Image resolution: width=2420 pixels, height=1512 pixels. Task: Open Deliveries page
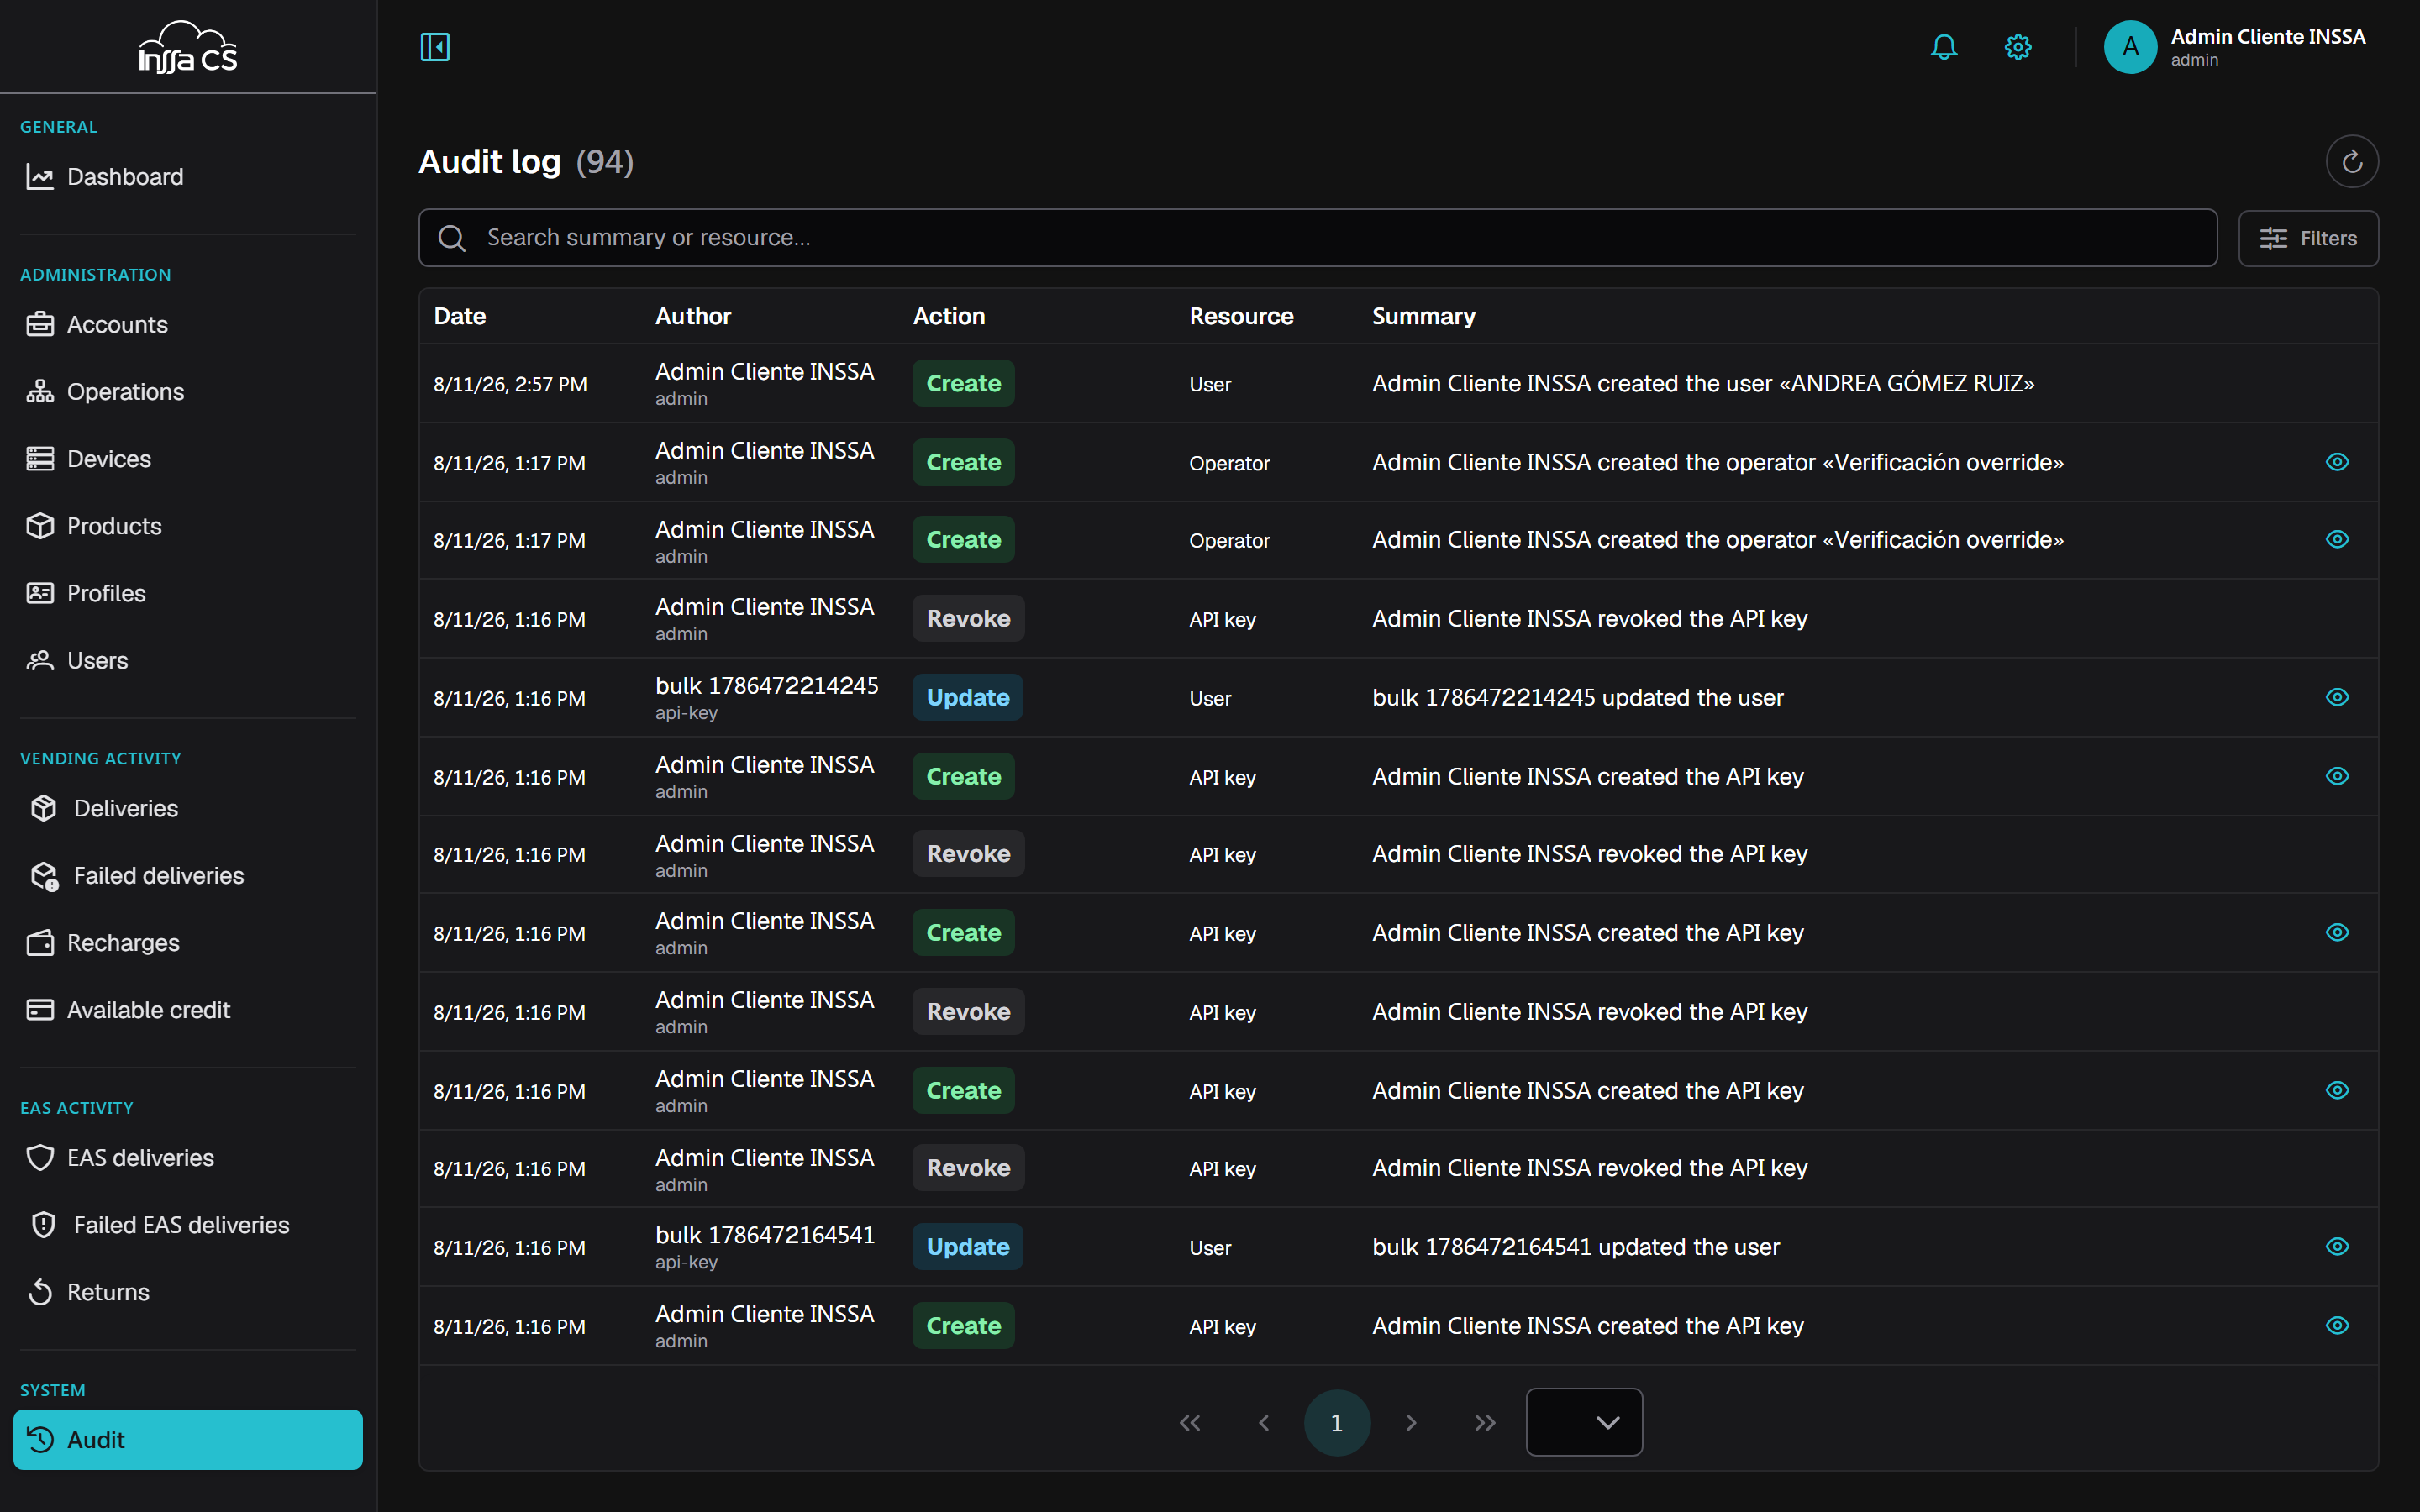(188, 808)
